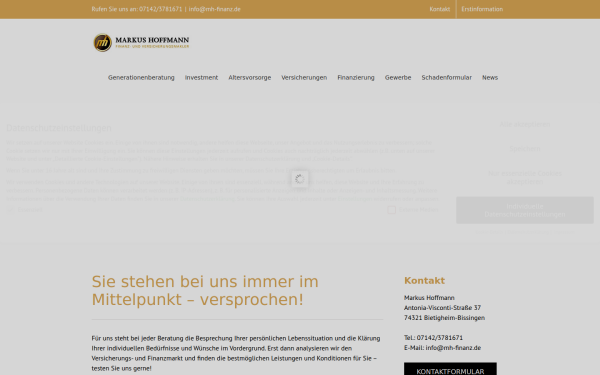This screenshot has width=600, height=375.
Task: Click the heading 'Sie stehen bei uns immer im Mittelpunkt'
Action: pyautogui.click(x=205, y=291)
